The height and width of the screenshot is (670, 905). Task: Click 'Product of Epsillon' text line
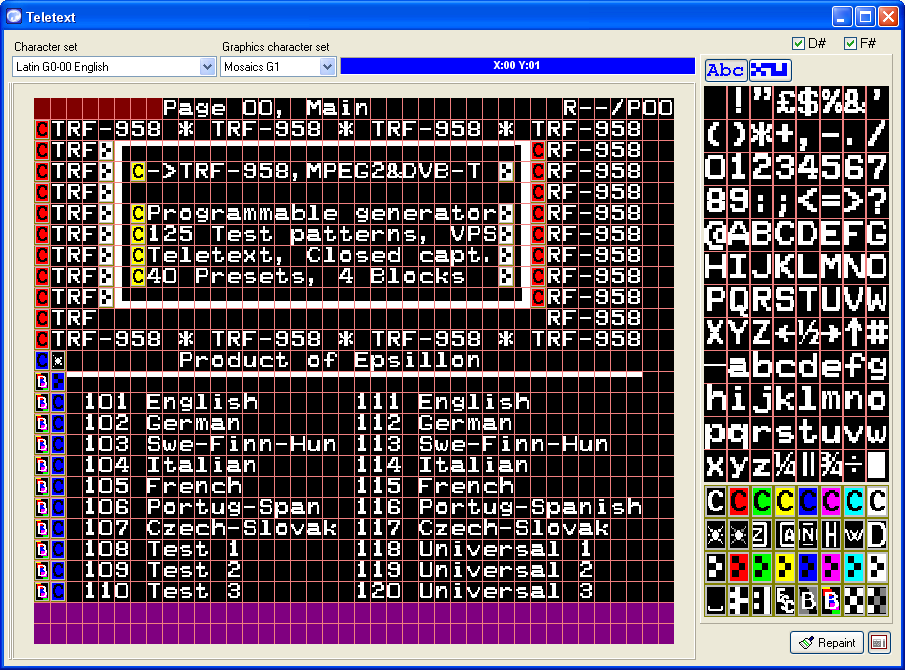pyautogui.click(x=330, y=360)
